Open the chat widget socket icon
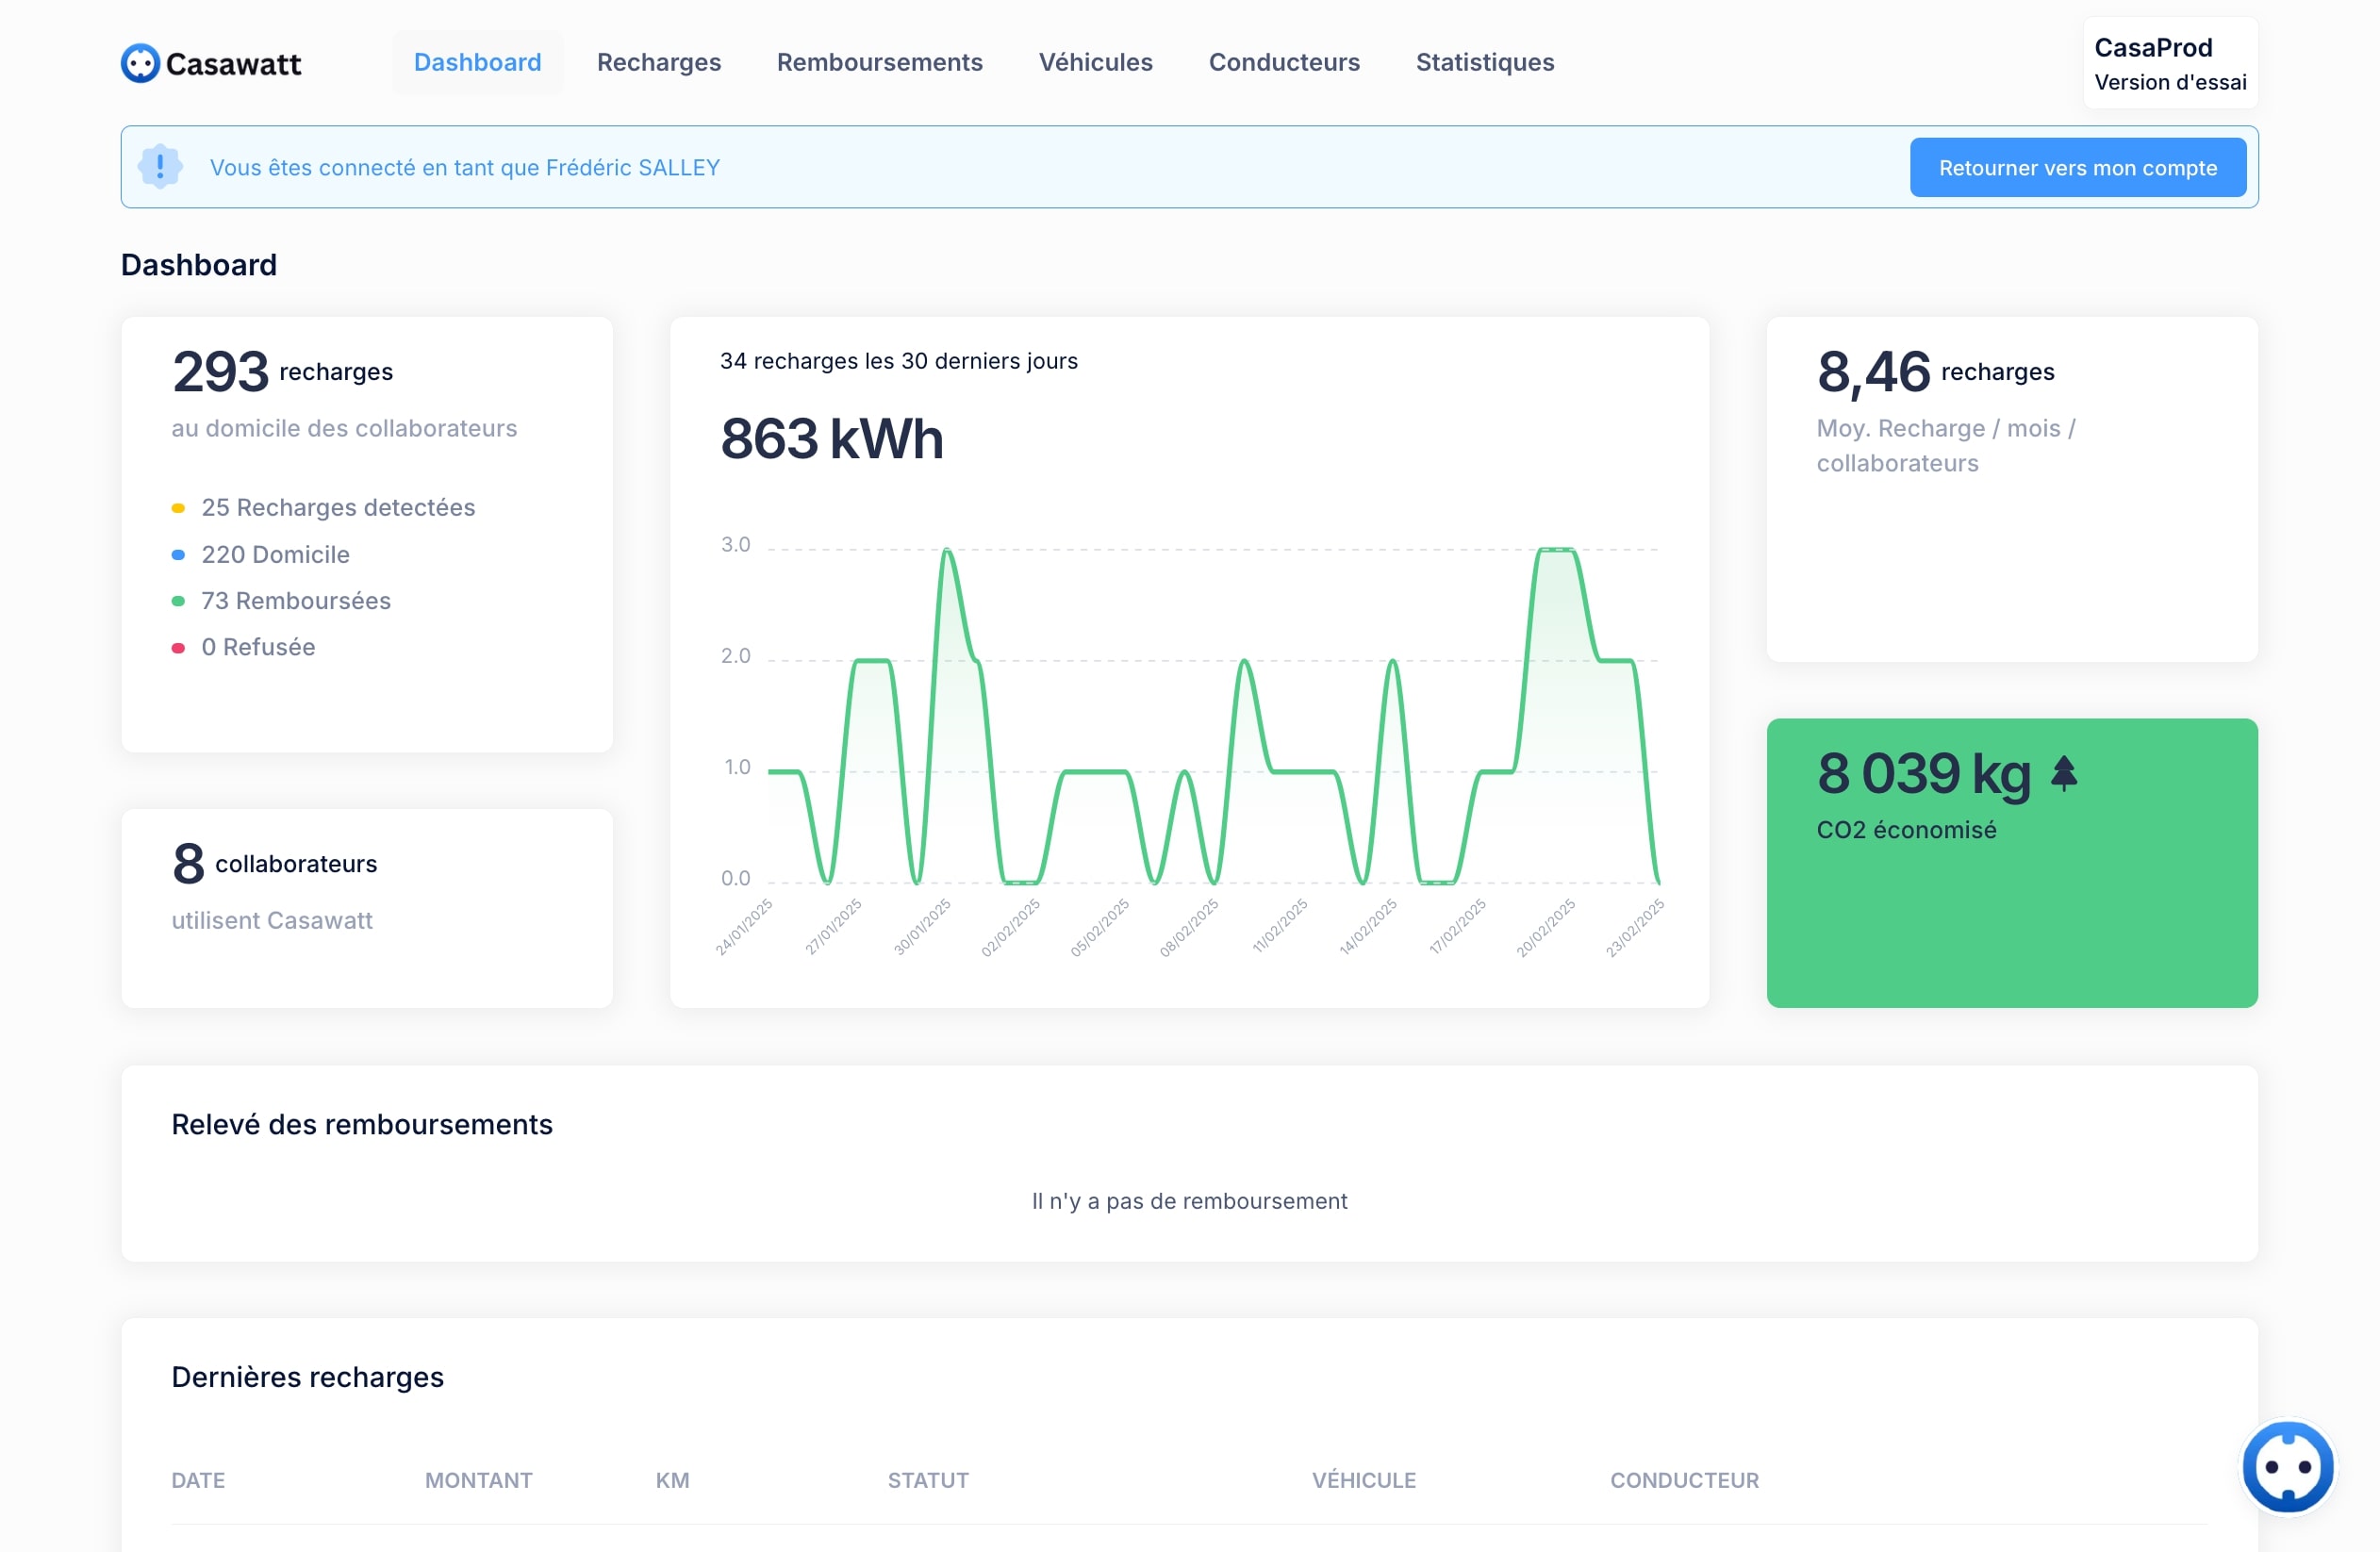 [2287, 1467]
